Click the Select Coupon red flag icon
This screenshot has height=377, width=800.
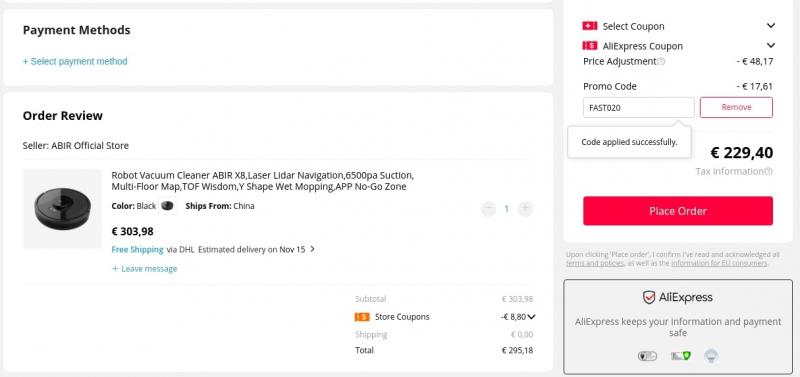(589, 26)
